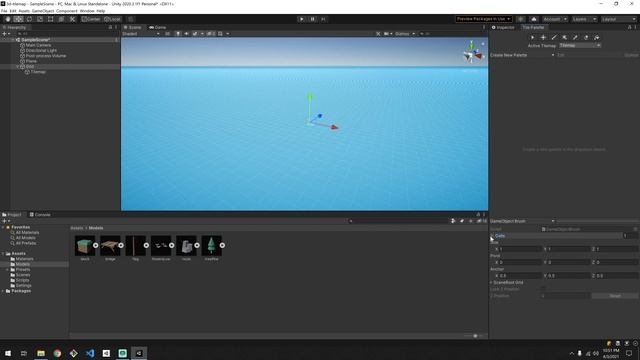This screenshot has height=360, width=640.
Task: Toggle scene audio in Scene toolbar
Action: 187,34
